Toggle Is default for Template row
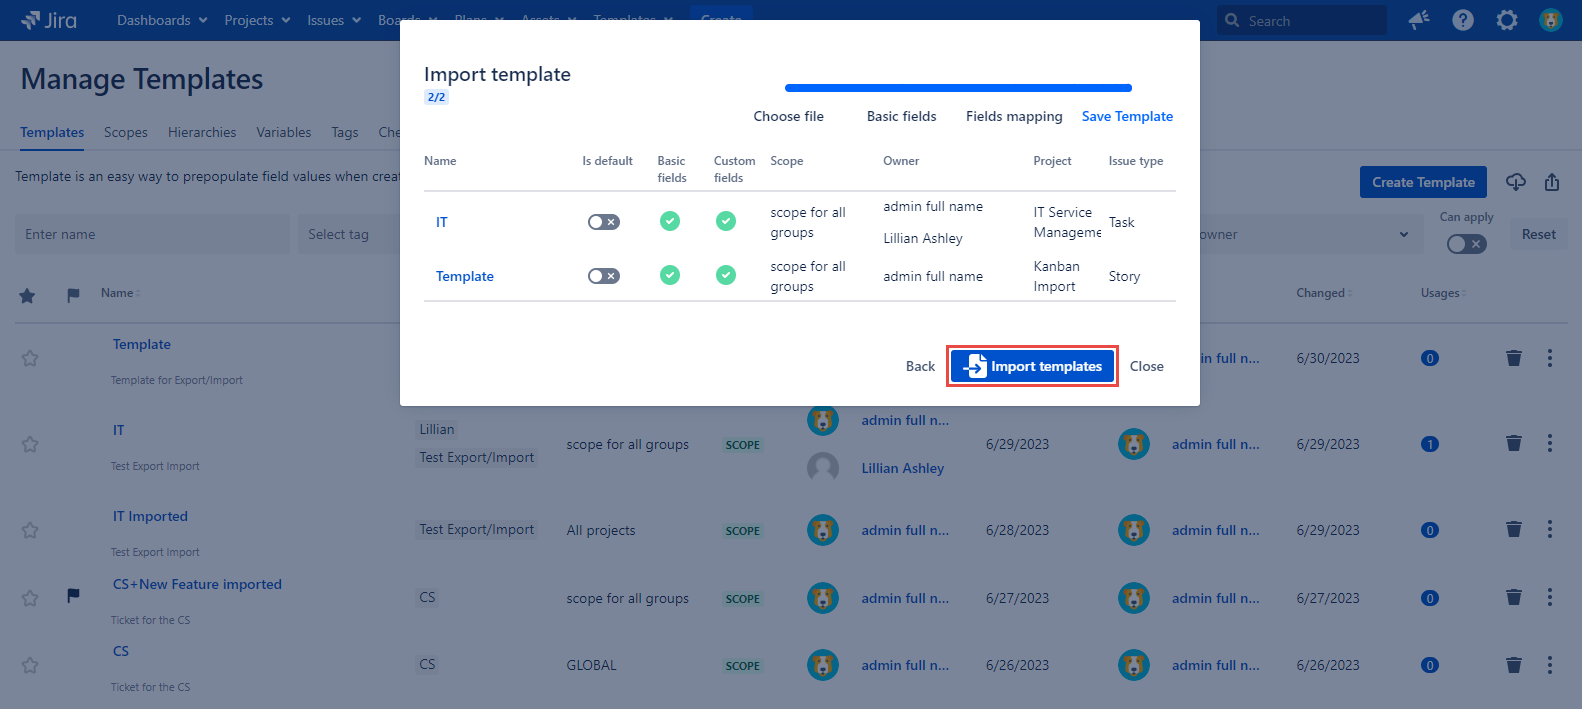Image resolution: width=1582 pixels, height=709 pixels. coord(603,276)
